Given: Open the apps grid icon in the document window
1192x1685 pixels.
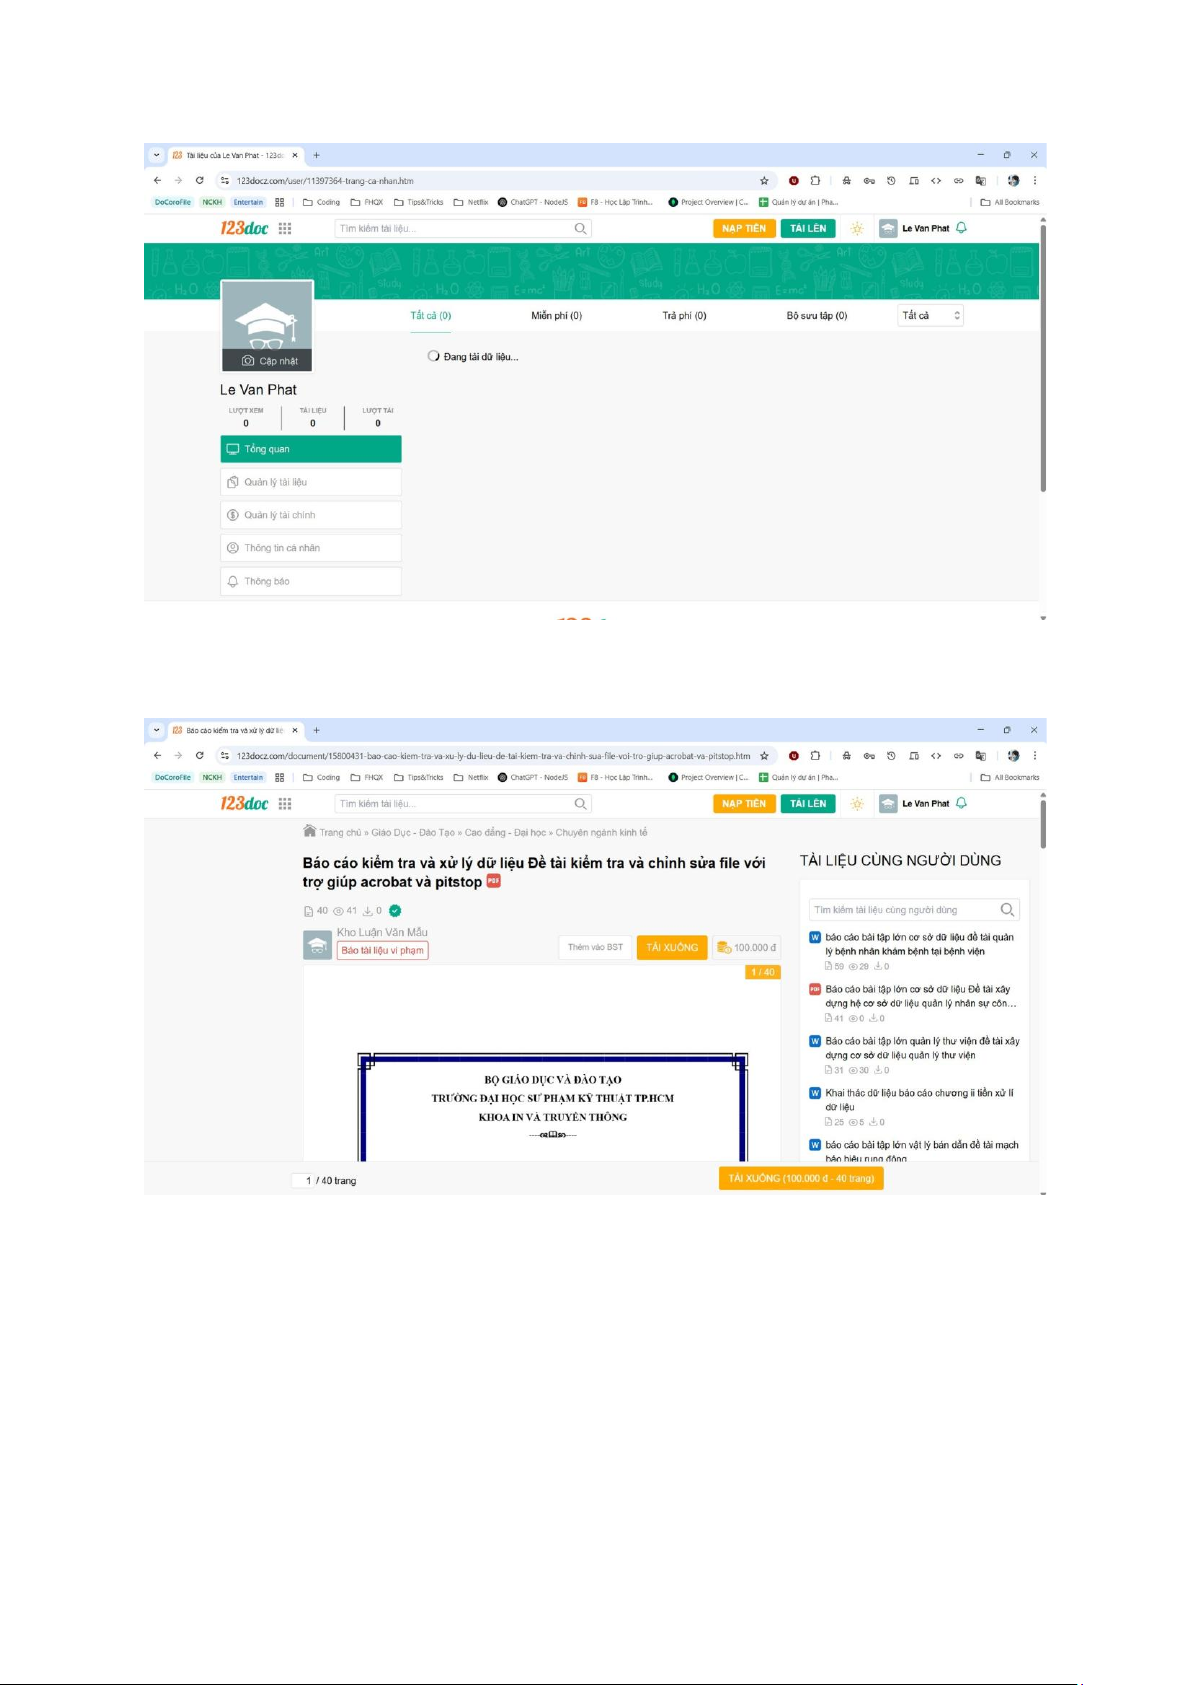Looking at the screenshot, I should pos(285,803).
